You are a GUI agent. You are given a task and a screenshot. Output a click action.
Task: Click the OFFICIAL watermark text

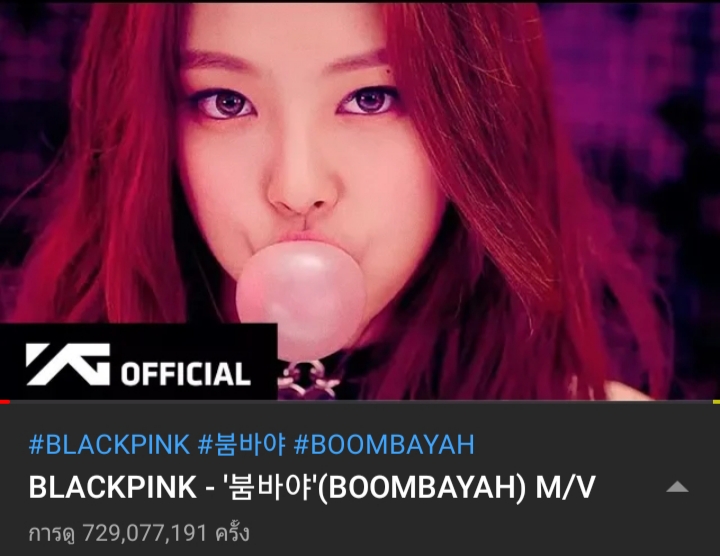click(x=186, y=374)
